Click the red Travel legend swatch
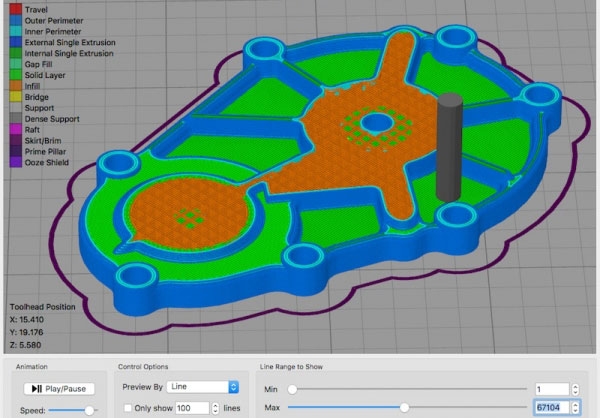This screenshot has height=418, width=600. click(x=13, y=10)
